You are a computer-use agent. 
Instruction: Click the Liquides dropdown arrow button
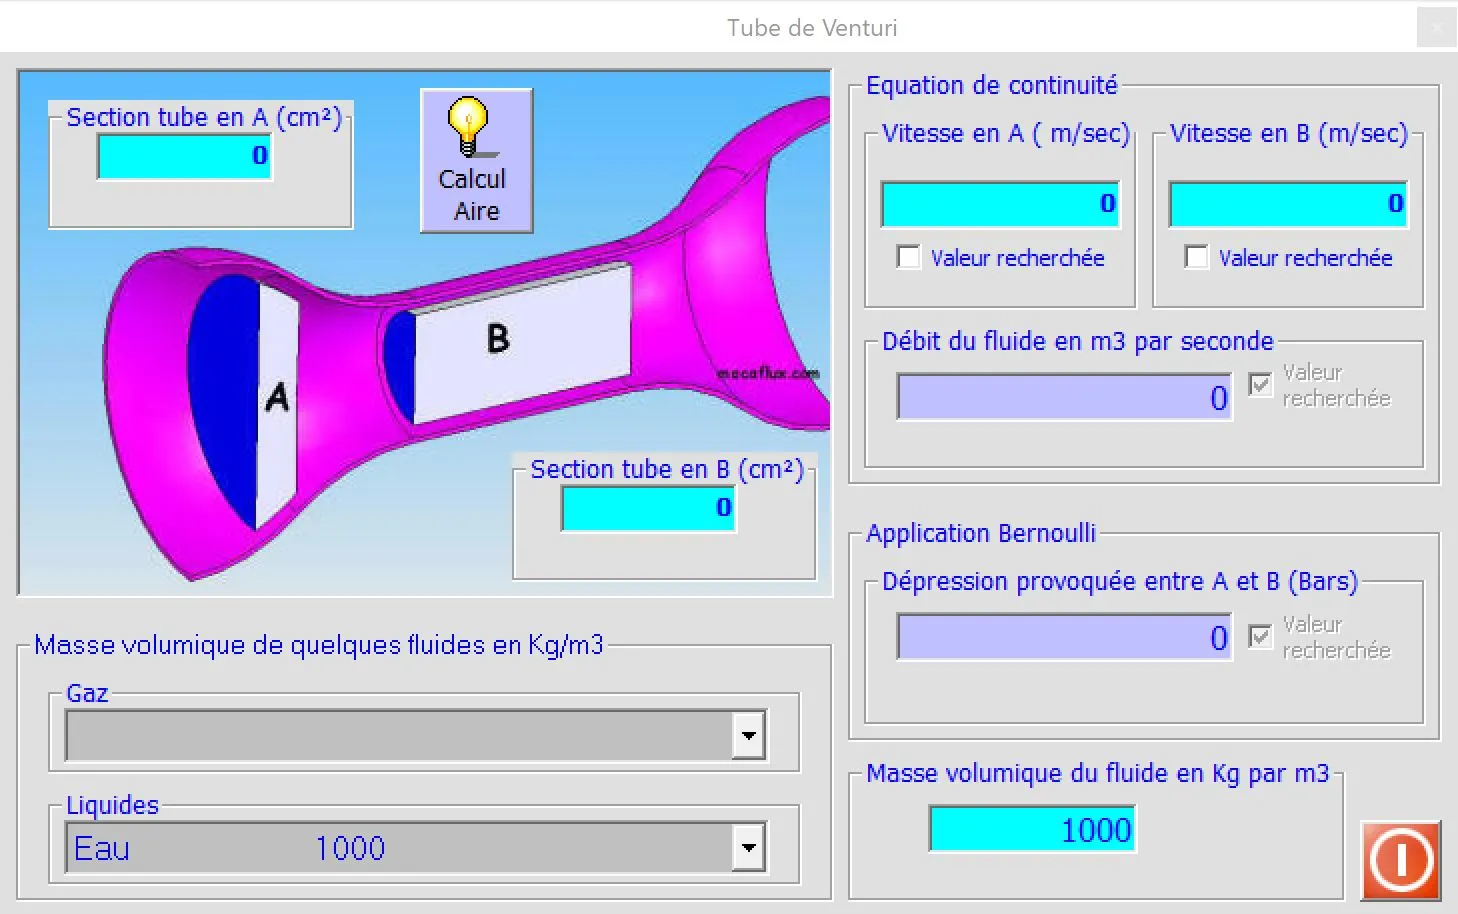point(748,846)
